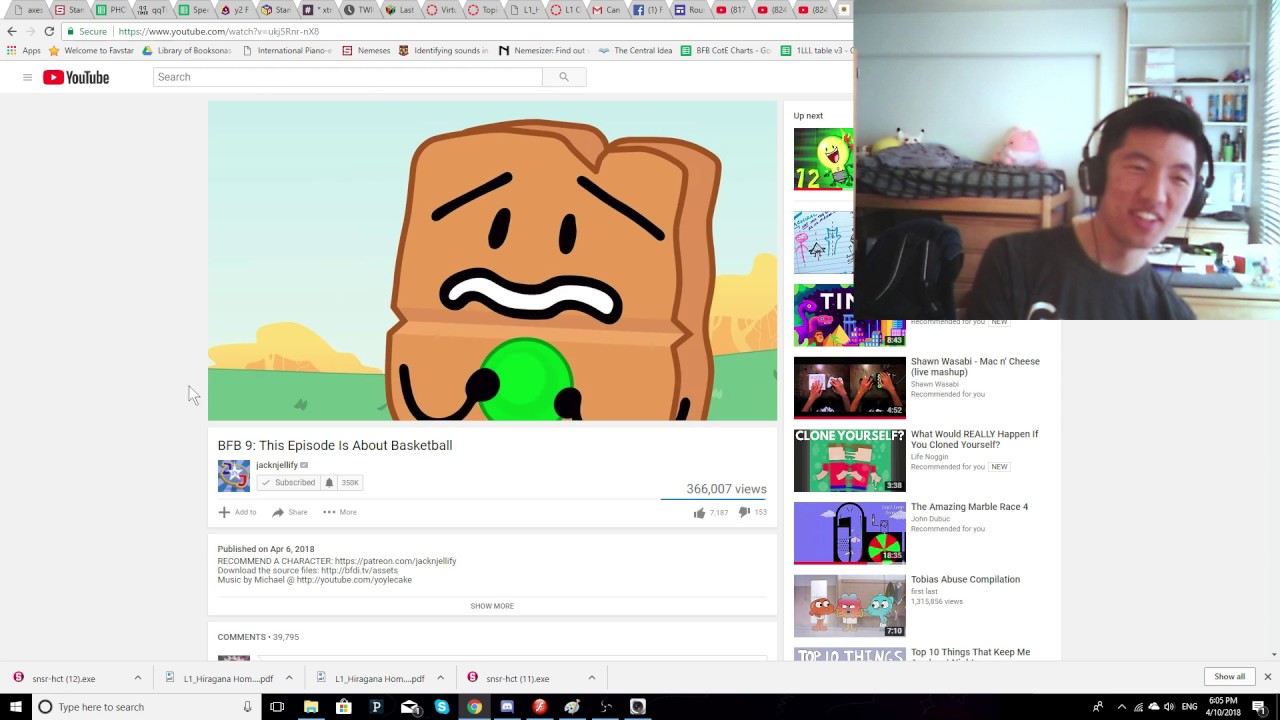
Task: Open the youtube.com/yoylecake link
Action: coord(354,580)
